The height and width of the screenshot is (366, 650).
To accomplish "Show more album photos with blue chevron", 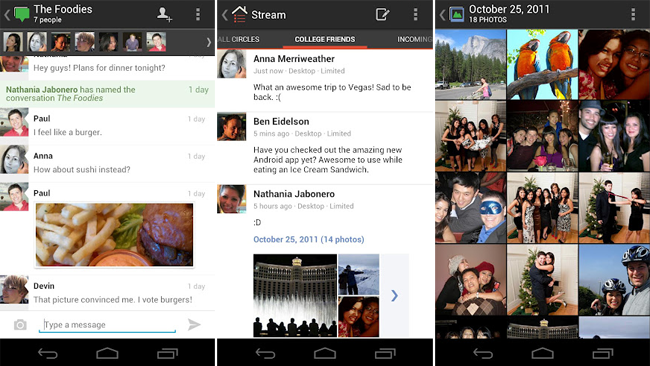I will point(395,296).
